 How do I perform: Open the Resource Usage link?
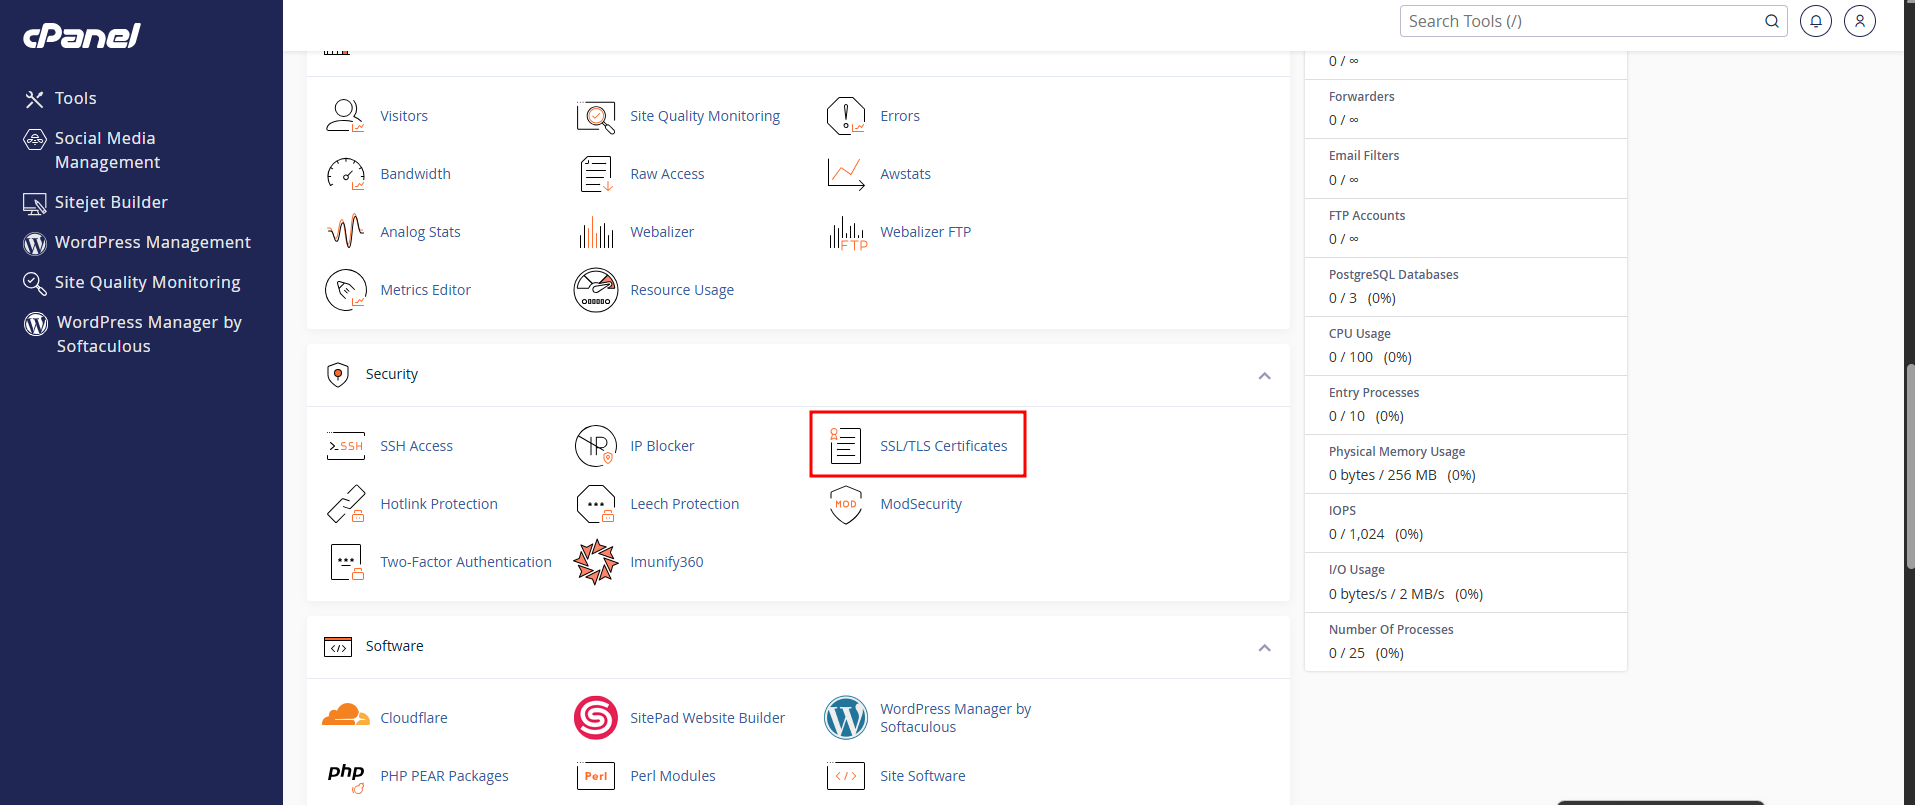tap(682, 290)
